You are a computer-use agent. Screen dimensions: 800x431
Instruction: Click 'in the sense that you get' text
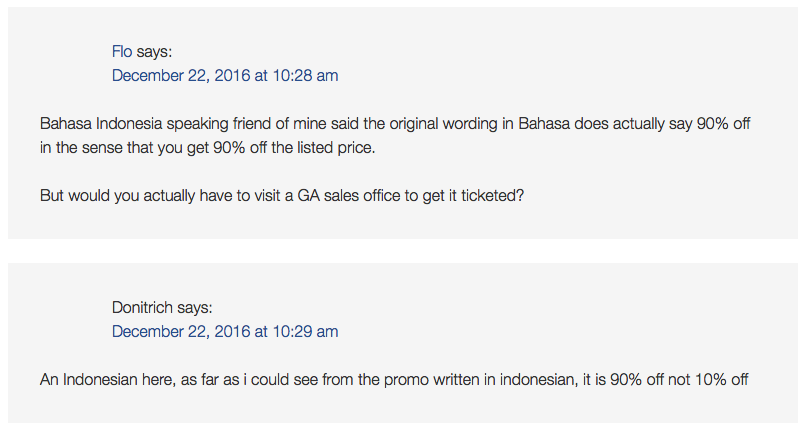click(125, 148)
